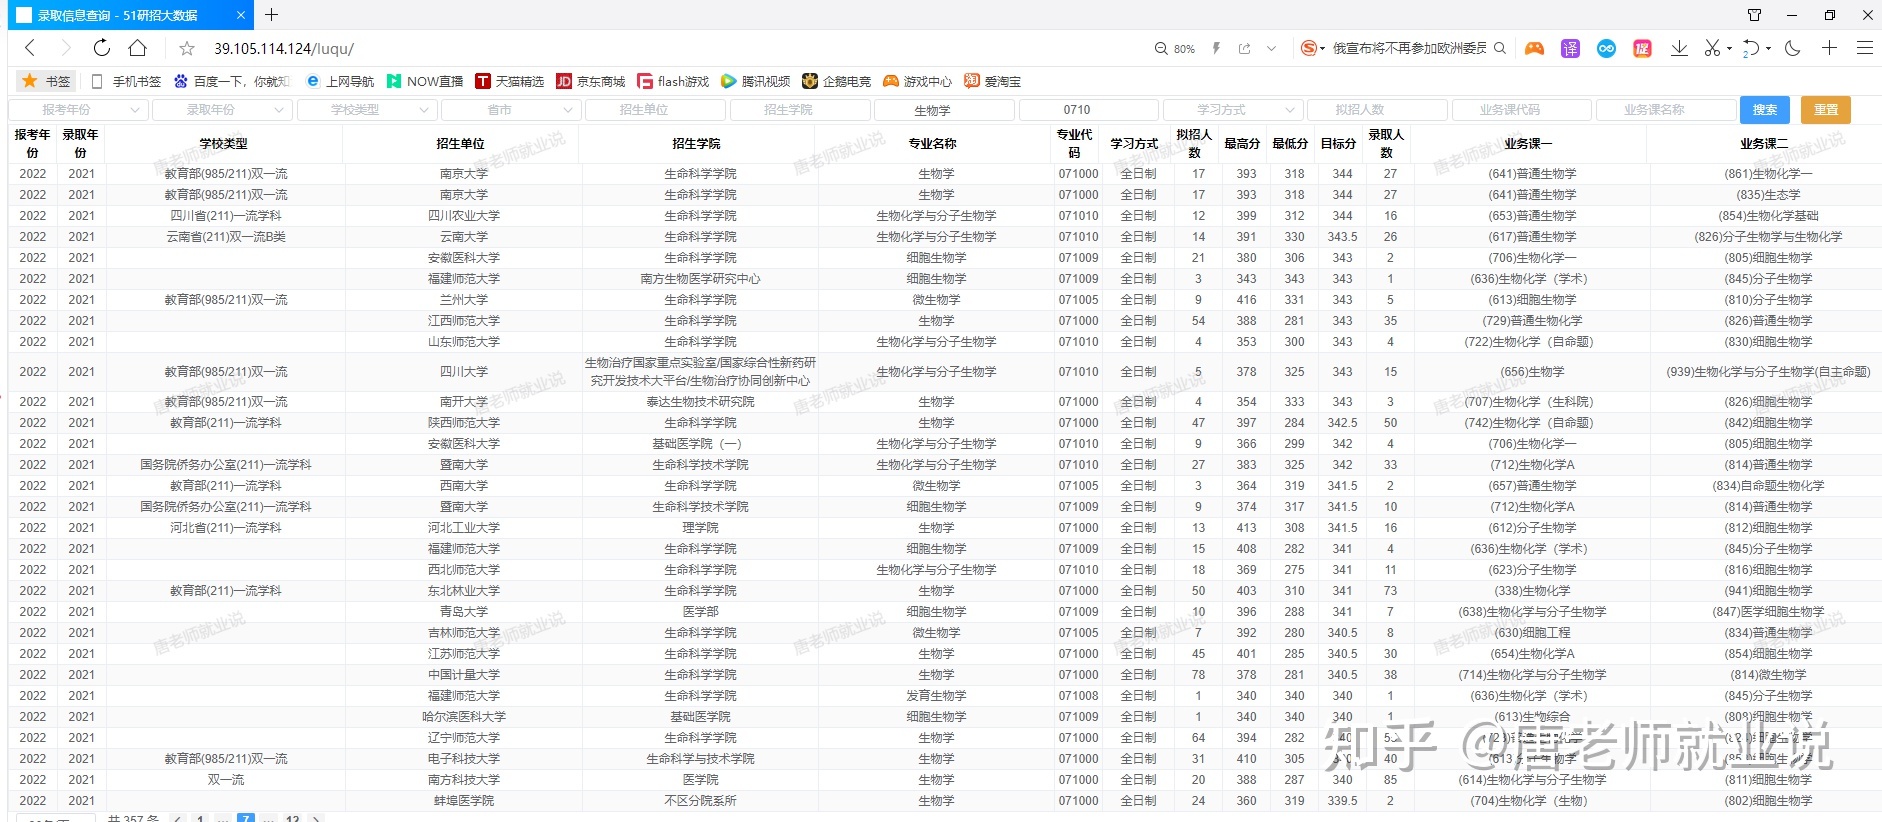Viewport: 1882px width, 822px height.
Task: Open a new browser tab
Action: pyautogui.click(x=271, y=15)
